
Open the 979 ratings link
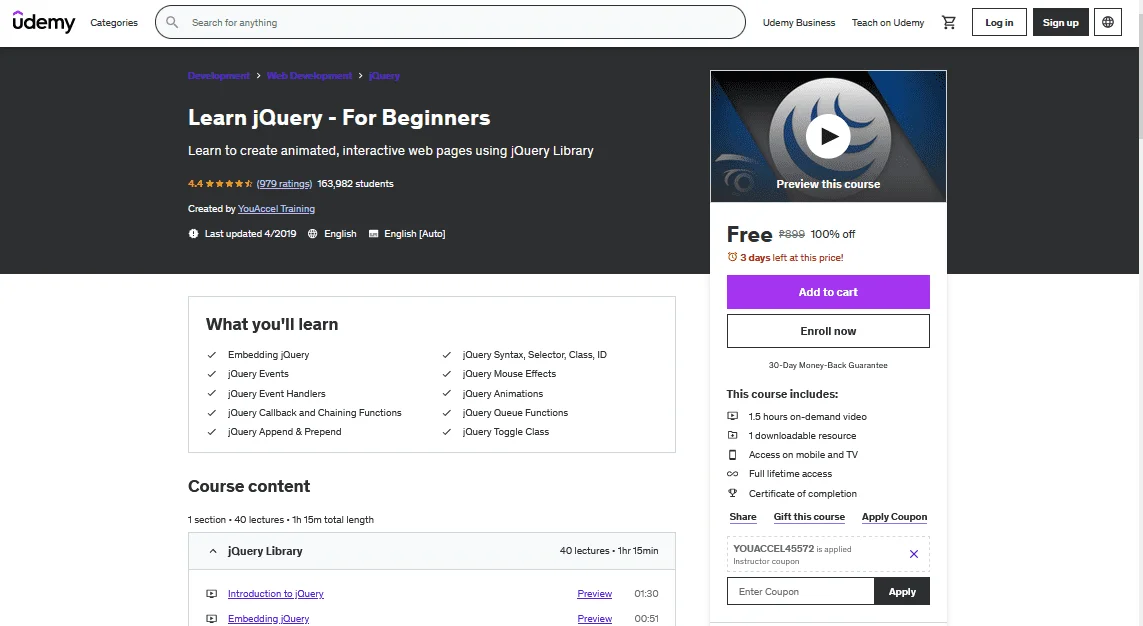[284, 184]
